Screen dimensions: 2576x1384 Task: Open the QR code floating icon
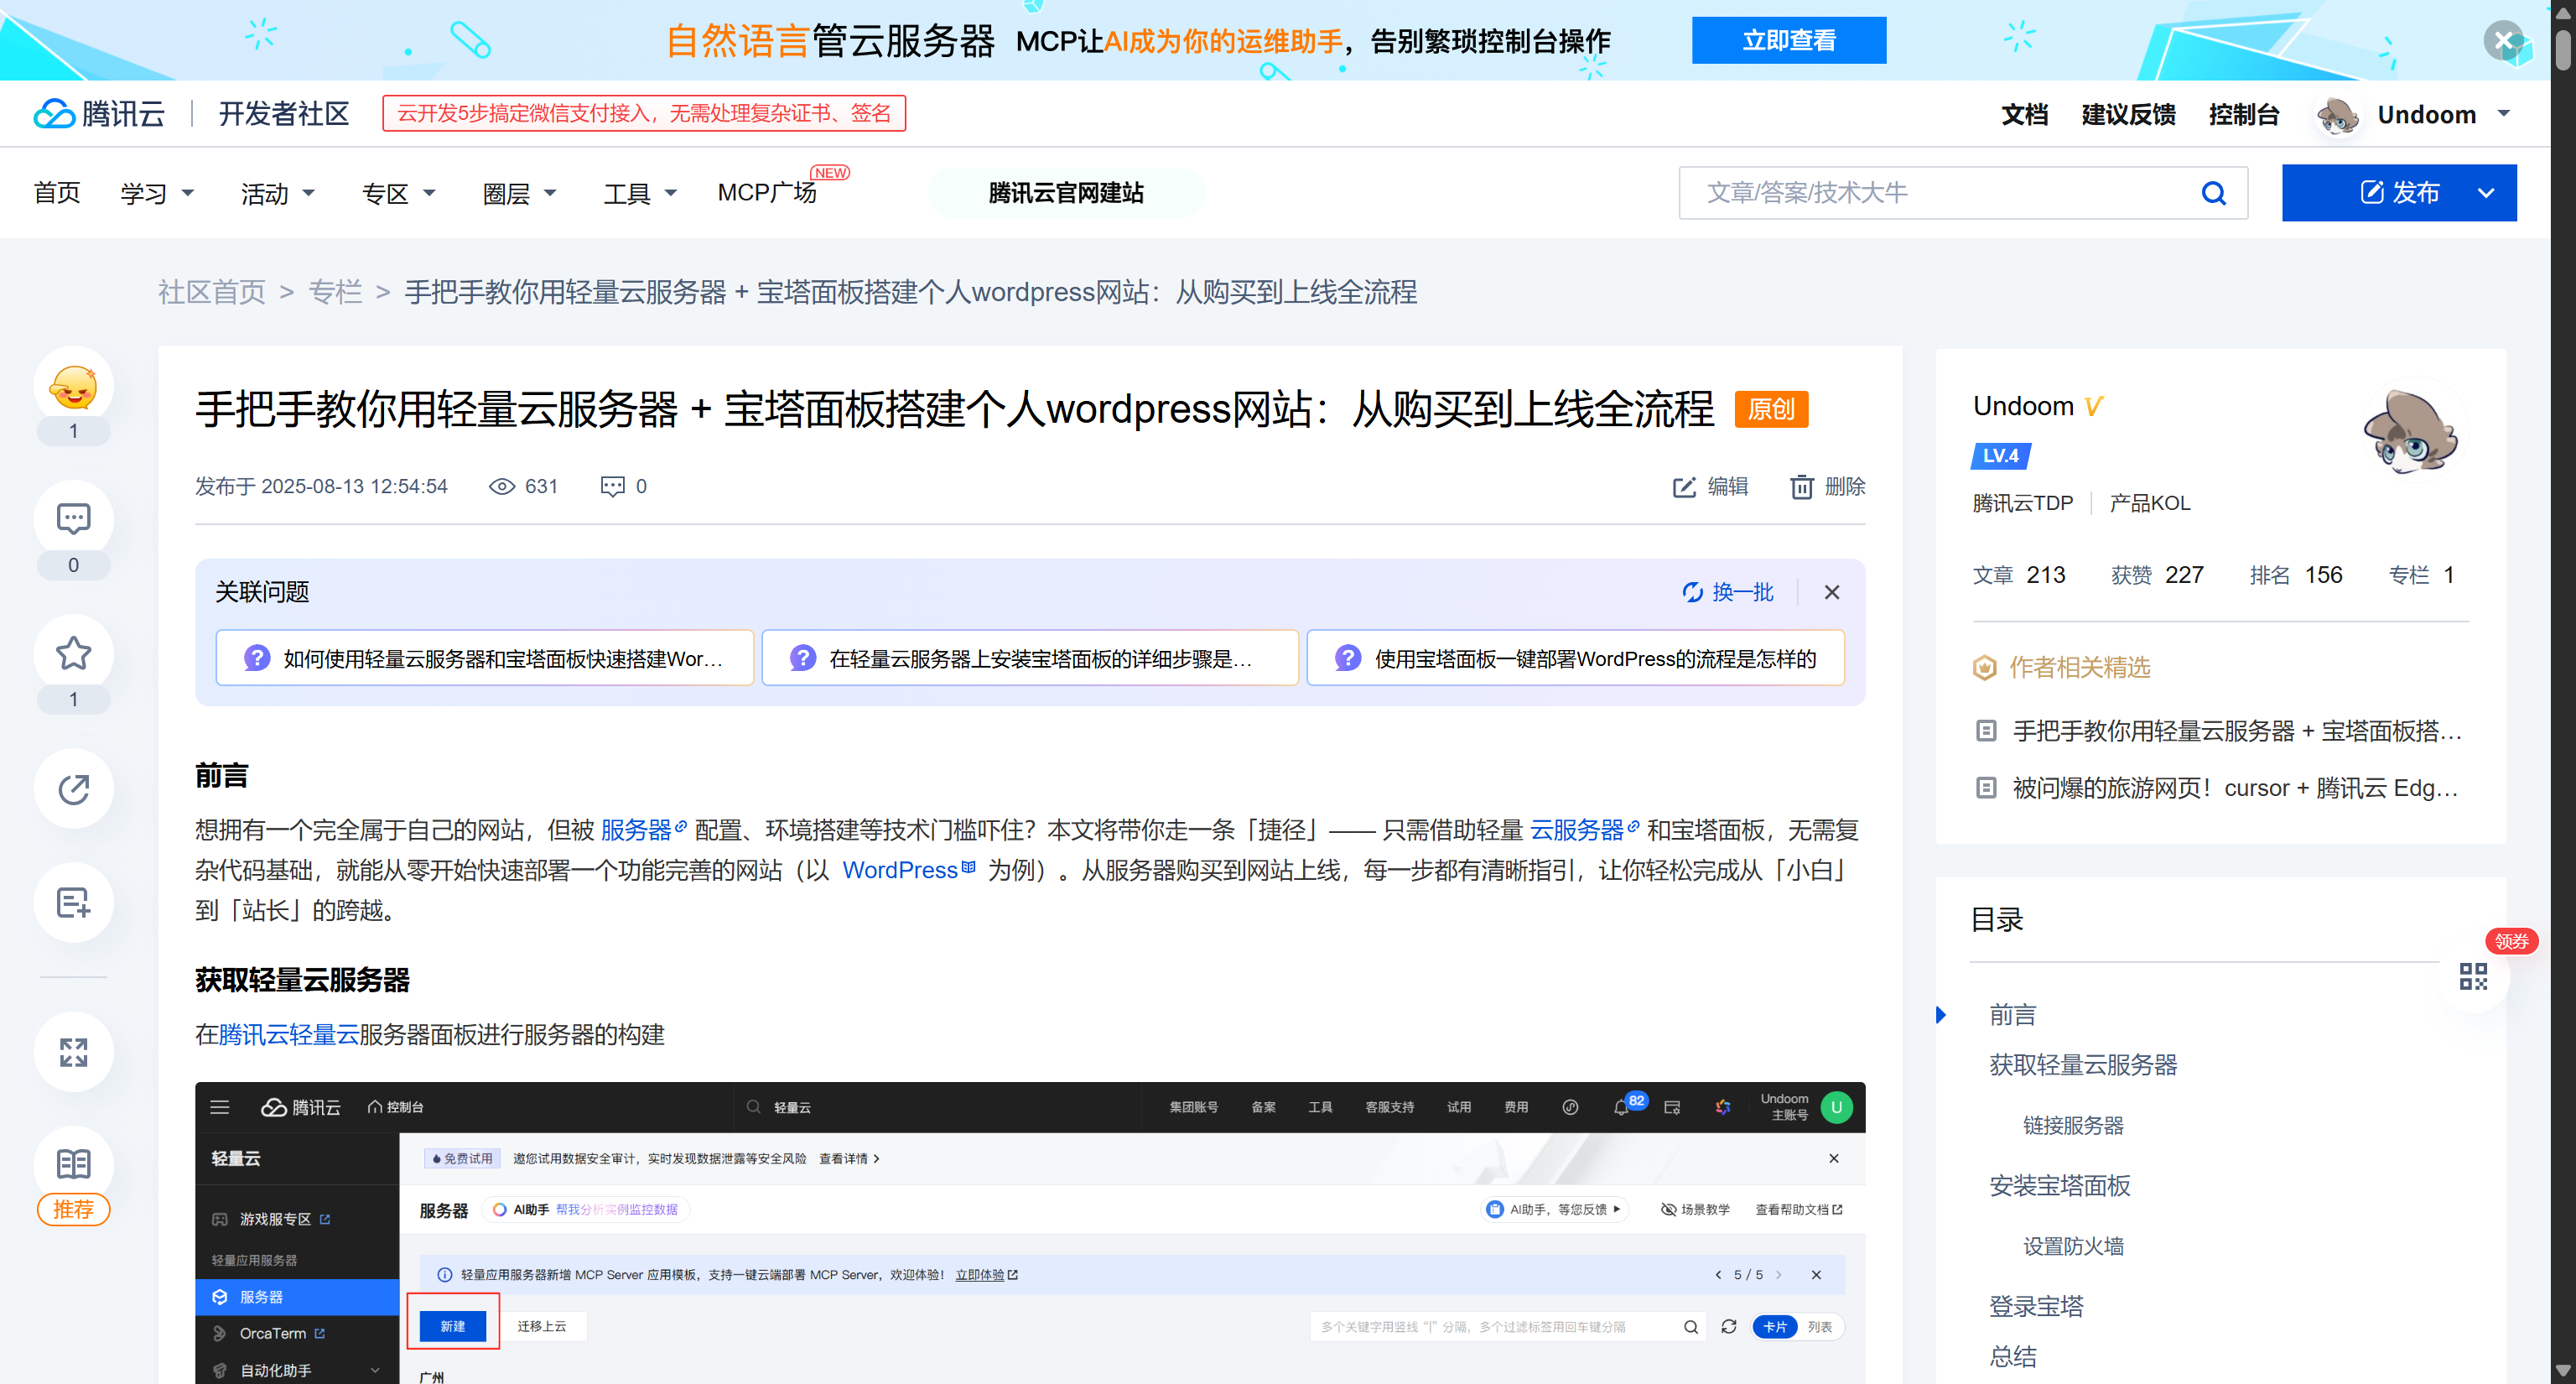tap(2473, 976)
